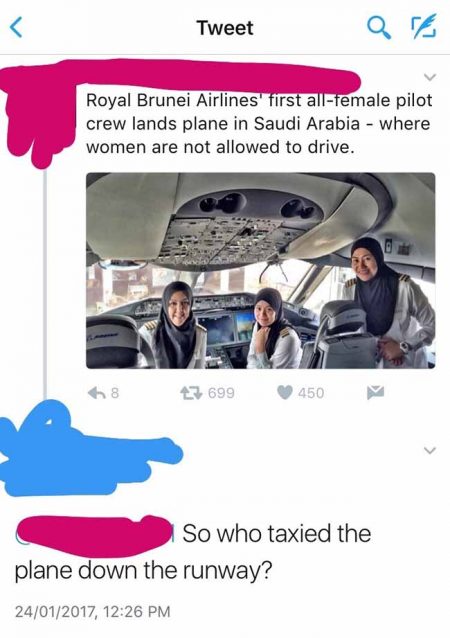The width and height of the screenshot is (450, 638).
Task: Open the chevron menu on the reply tweet
Action: pyautogui.click(x=430, y=450)
